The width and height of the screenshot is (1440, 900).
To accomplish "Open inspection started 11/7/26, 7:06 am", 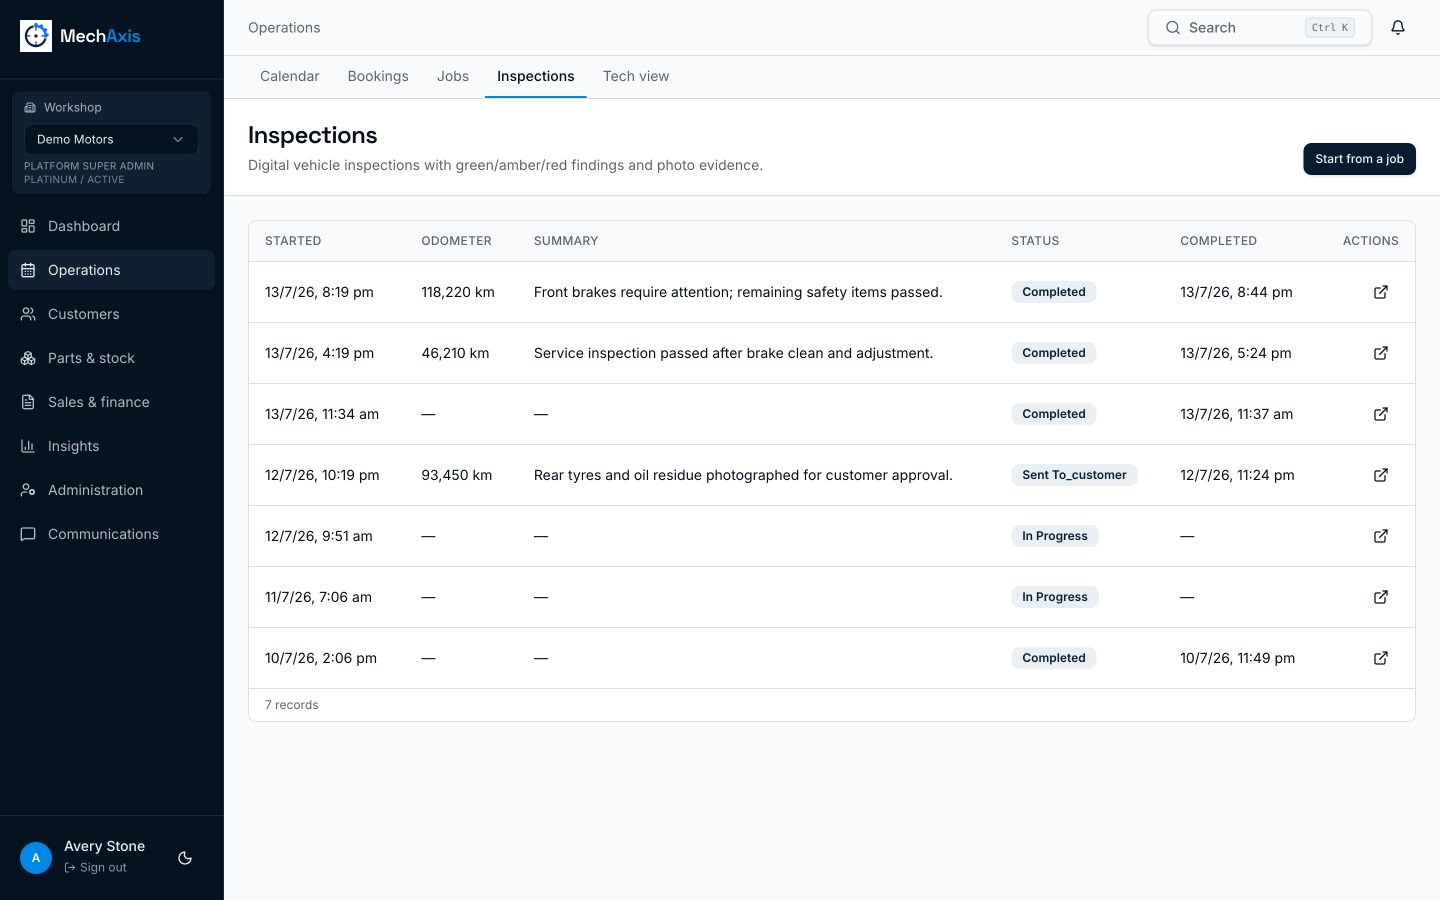I will [x=1381, y=597].
